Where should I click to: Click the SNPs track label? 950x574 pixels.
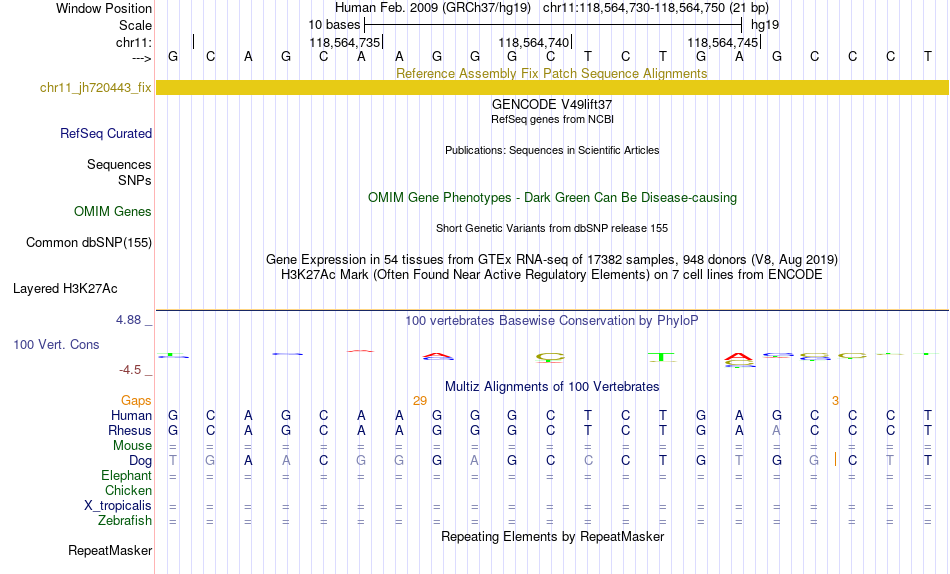coord(135,181)
